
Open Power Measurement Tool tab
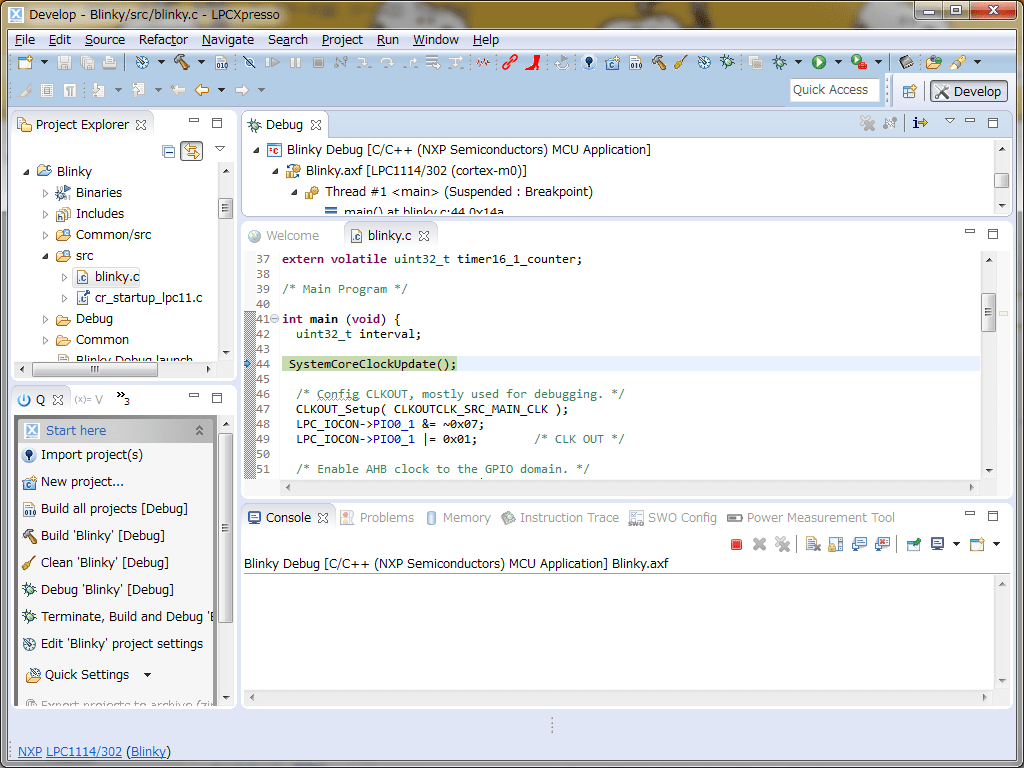pyautogui.click(x=811, y=518)
